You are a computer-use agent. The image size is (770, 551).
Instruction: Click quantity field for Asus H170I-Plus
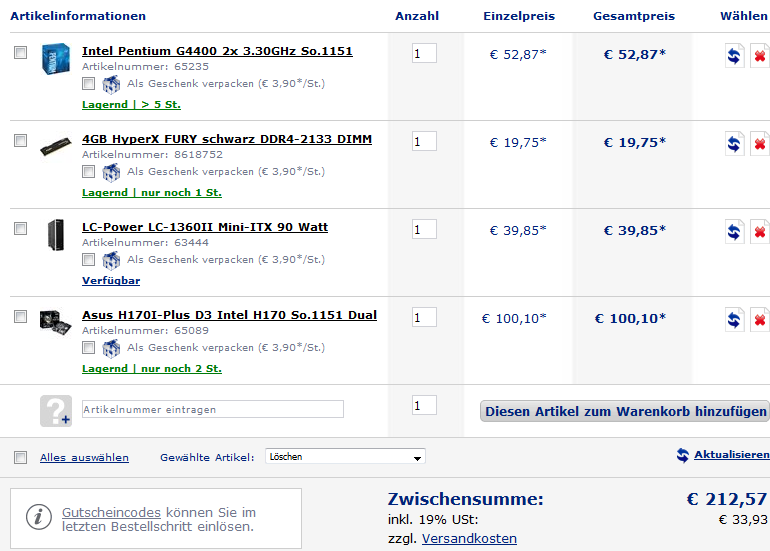(424, 317)
